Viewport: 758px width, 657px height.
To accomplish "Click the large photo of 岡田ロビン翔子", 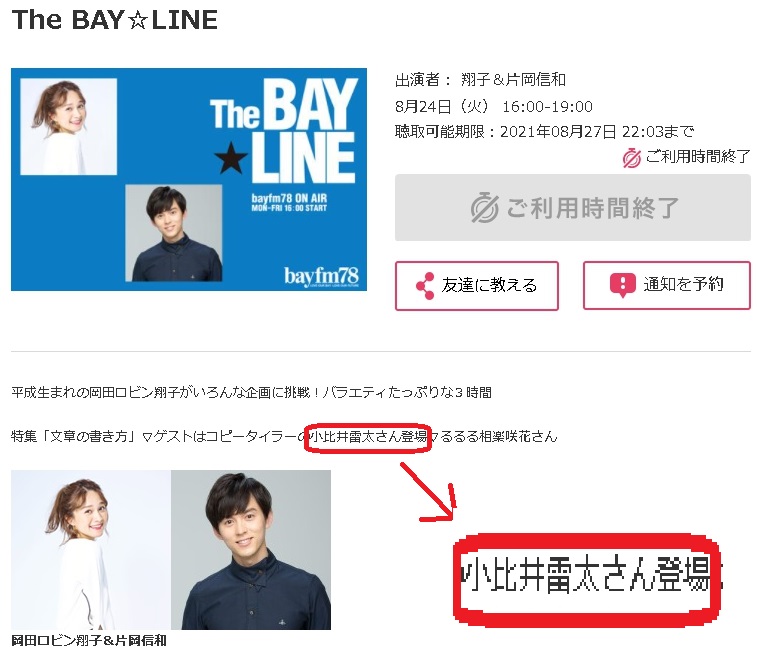I will pos(91,550).
